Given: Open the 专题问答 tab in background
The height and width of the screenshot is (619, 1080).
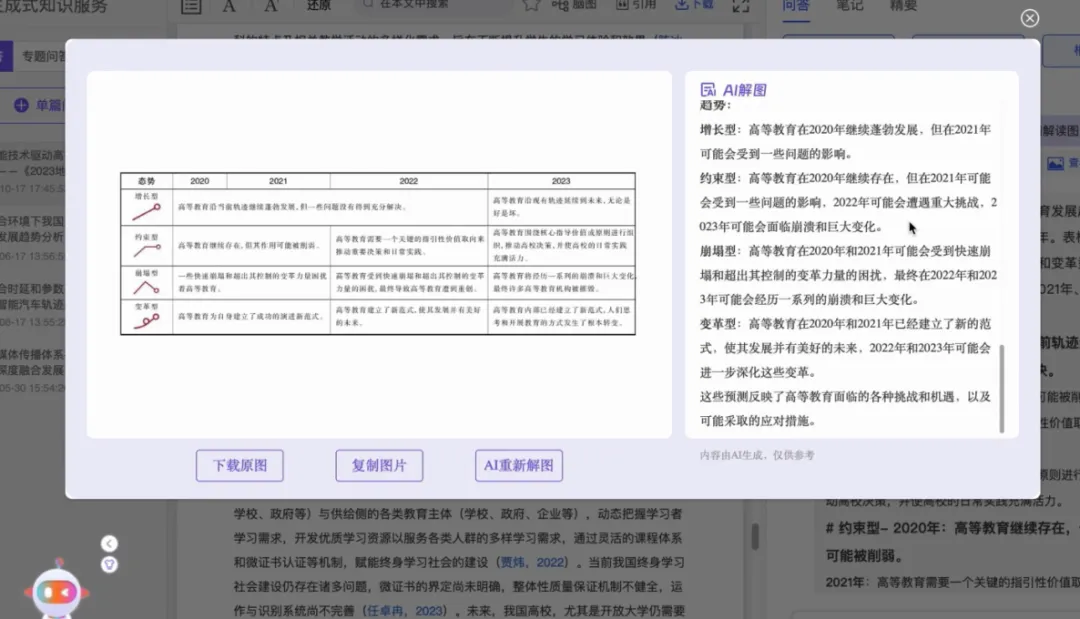Looking at the screenshot, I should [43, 56].
